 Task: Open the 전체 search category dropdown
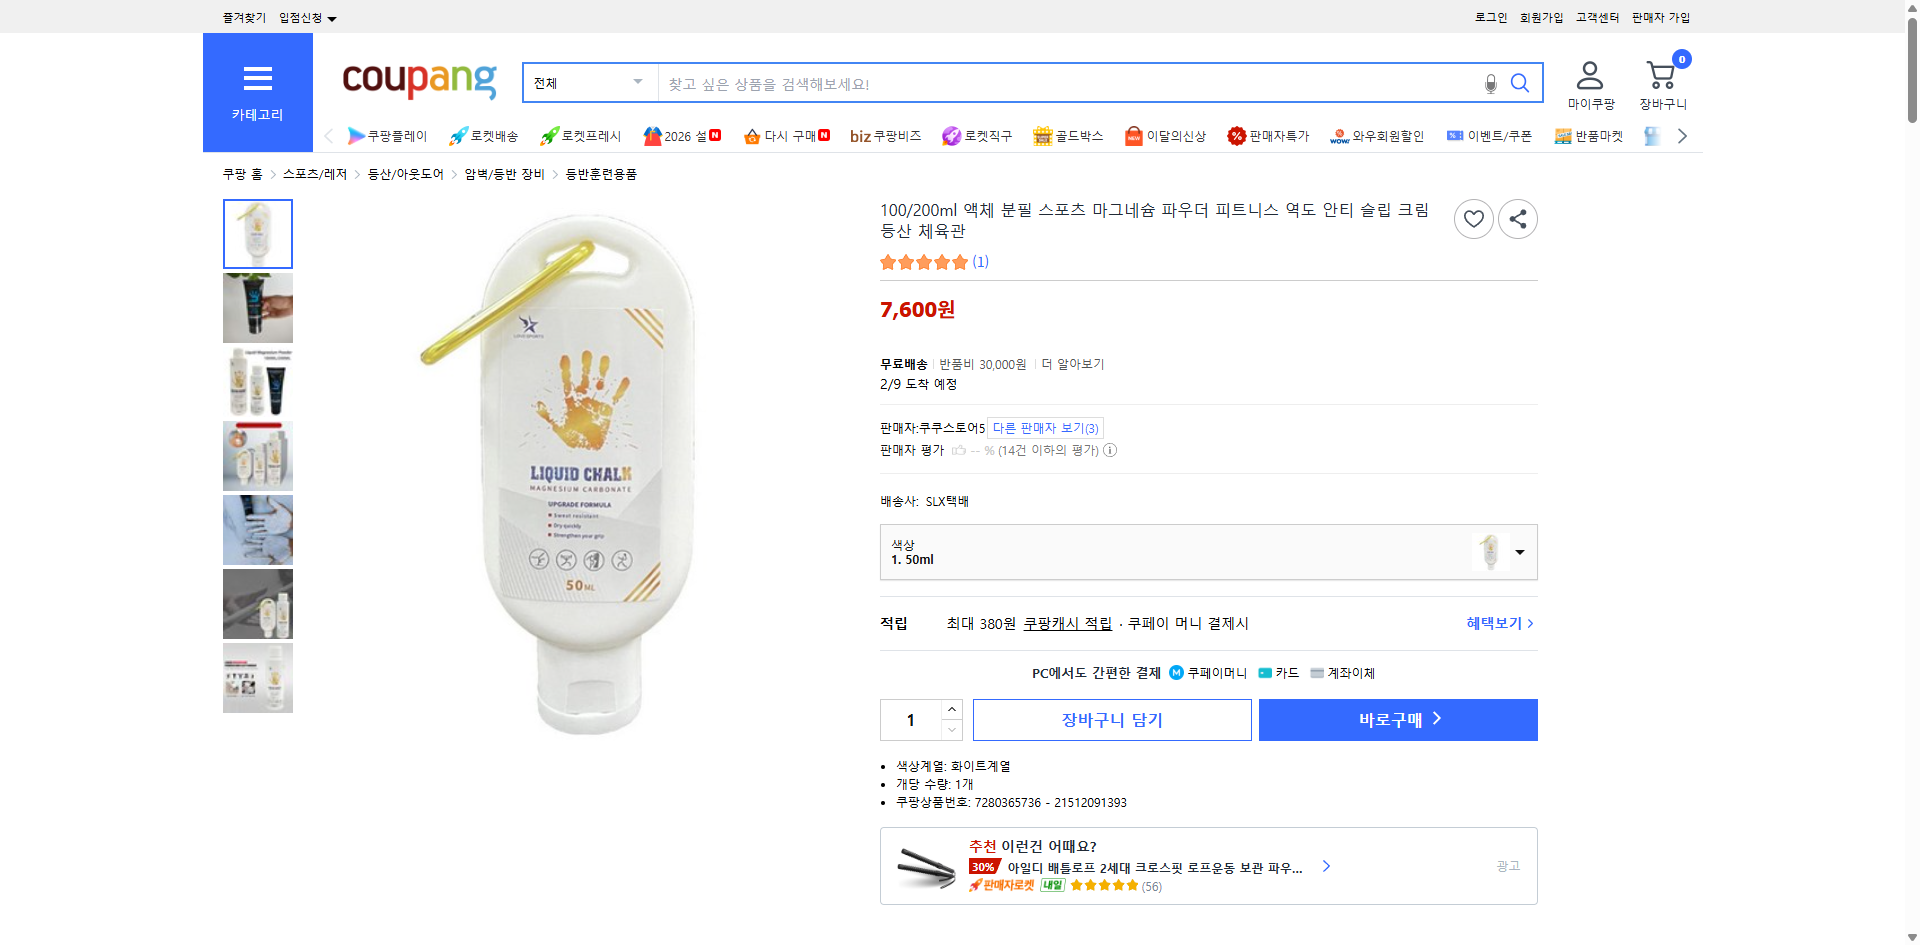pyautogui.click(x=589, y=83)
